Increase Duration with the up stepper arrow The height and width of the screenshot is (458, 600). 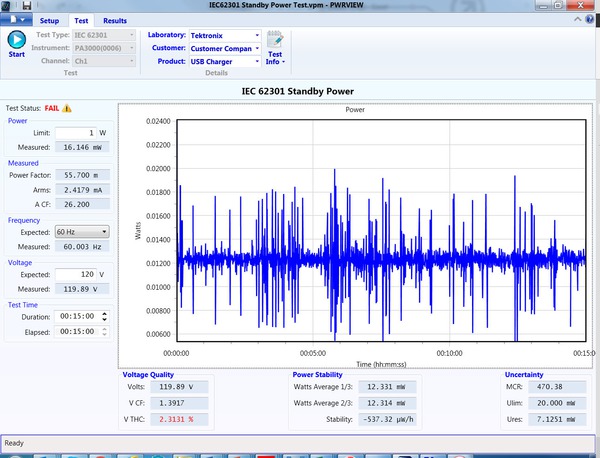(x=105, y=313)
